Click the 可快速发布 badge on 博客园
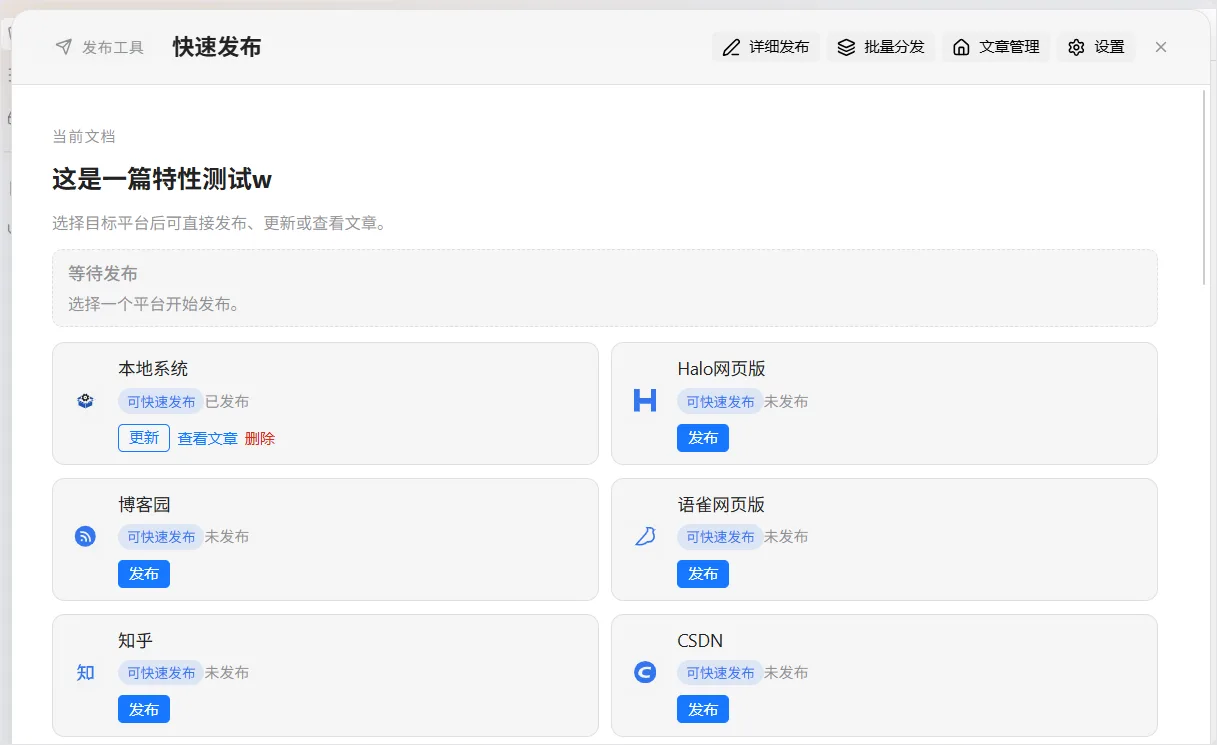1217x745 pixels. 161,537
